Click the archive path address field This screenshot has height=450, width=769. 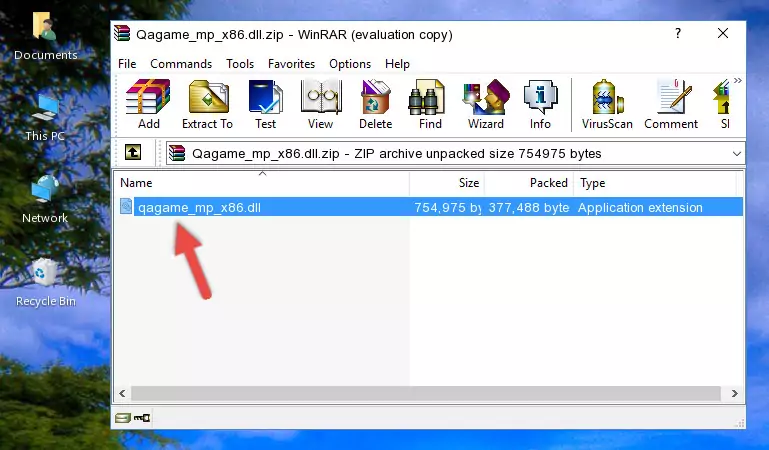(455, 153)
